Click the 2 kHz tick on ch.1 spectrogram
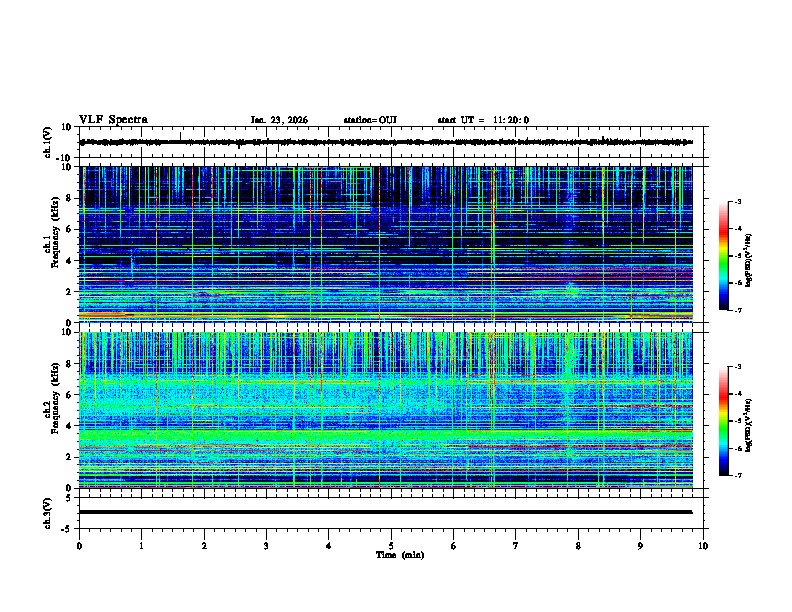This screenshot has width=792, height=612. pos(71,292)
